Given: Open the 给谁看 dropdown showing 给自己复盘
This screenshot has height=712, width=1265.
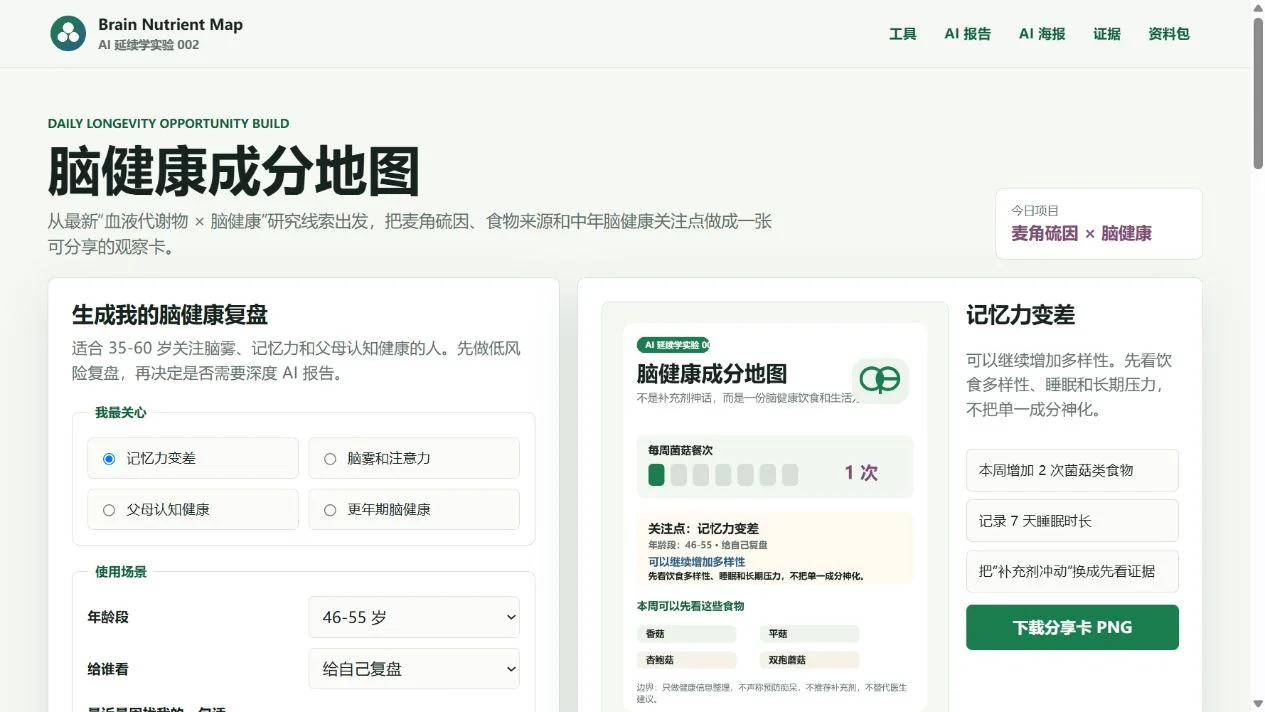Looking at the screenshot, I should [414, 669].
